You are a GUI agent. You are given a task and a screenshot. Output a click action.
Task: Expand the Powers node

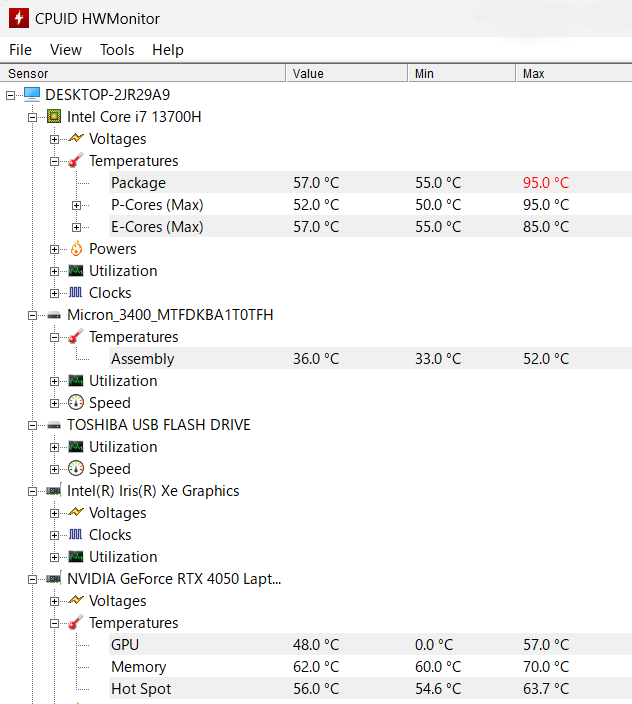[x=54, y=249]
